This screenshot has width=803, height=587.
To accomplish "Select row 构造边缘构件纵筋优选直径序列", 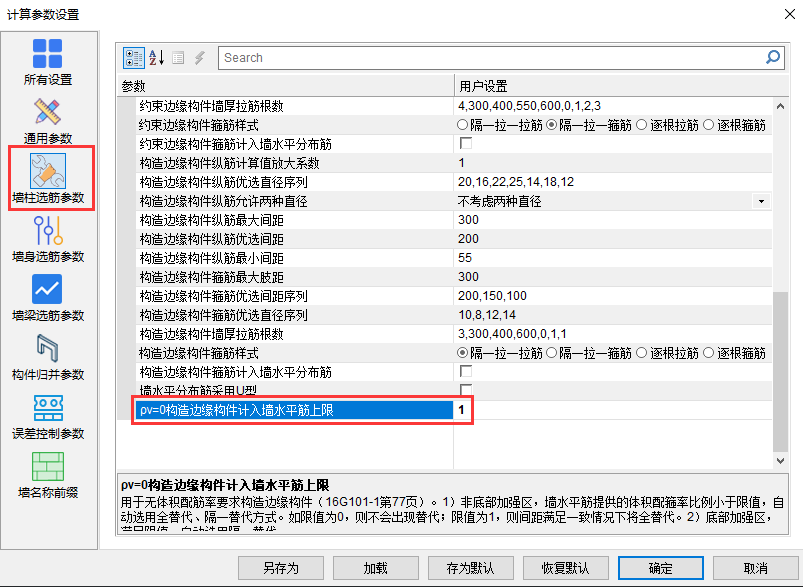I will pos(294,182).
